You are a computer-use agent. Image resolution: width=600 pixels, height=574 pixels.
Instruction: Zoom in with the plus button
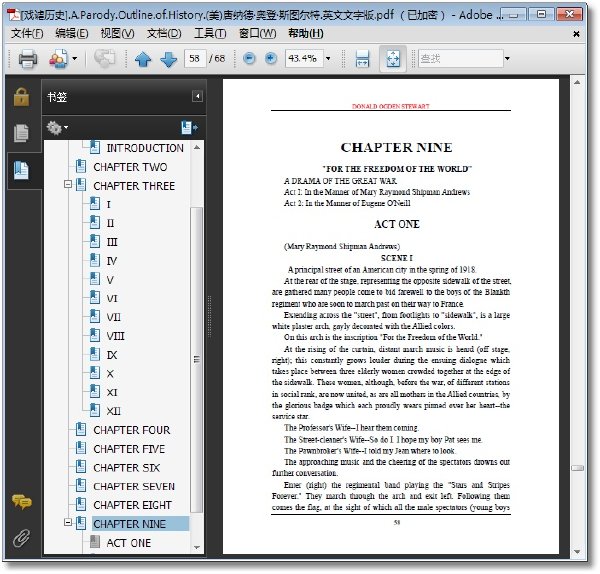coord(271,59)
